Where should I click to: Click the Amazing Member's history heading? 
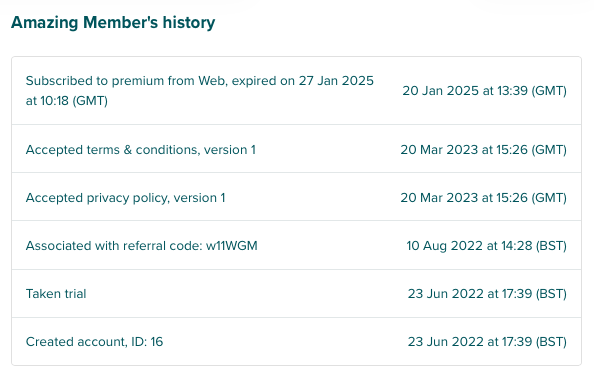(x=113, y=22)
